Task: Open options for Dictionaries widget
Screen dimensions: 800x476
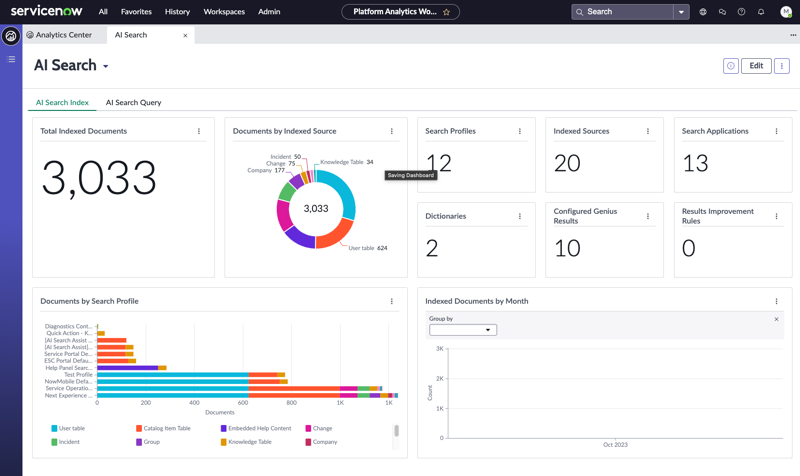Action: click(520, 216)
